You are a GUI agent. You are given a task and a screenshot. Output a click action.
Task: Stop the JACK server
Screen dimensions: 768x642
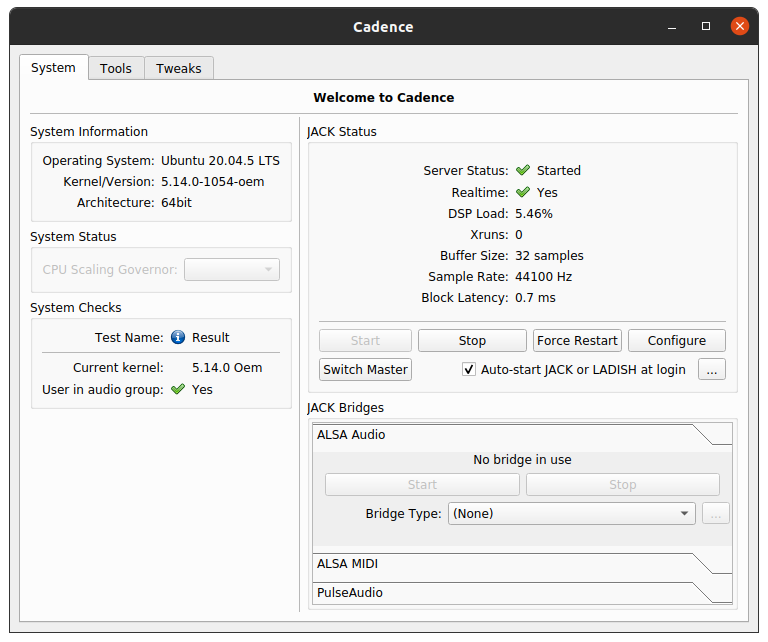coord(472,341)
